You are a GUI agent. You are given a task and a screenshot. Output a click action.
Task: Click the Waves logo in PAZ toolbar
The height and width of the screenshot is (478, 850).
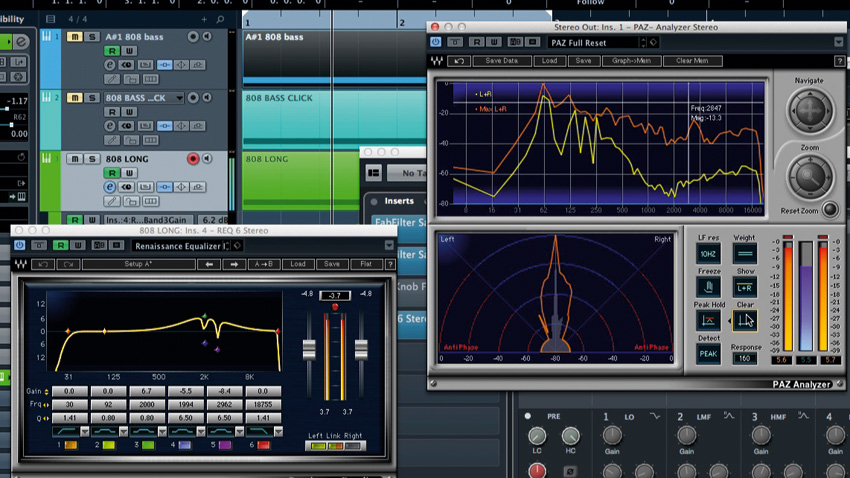coord(437,61)
